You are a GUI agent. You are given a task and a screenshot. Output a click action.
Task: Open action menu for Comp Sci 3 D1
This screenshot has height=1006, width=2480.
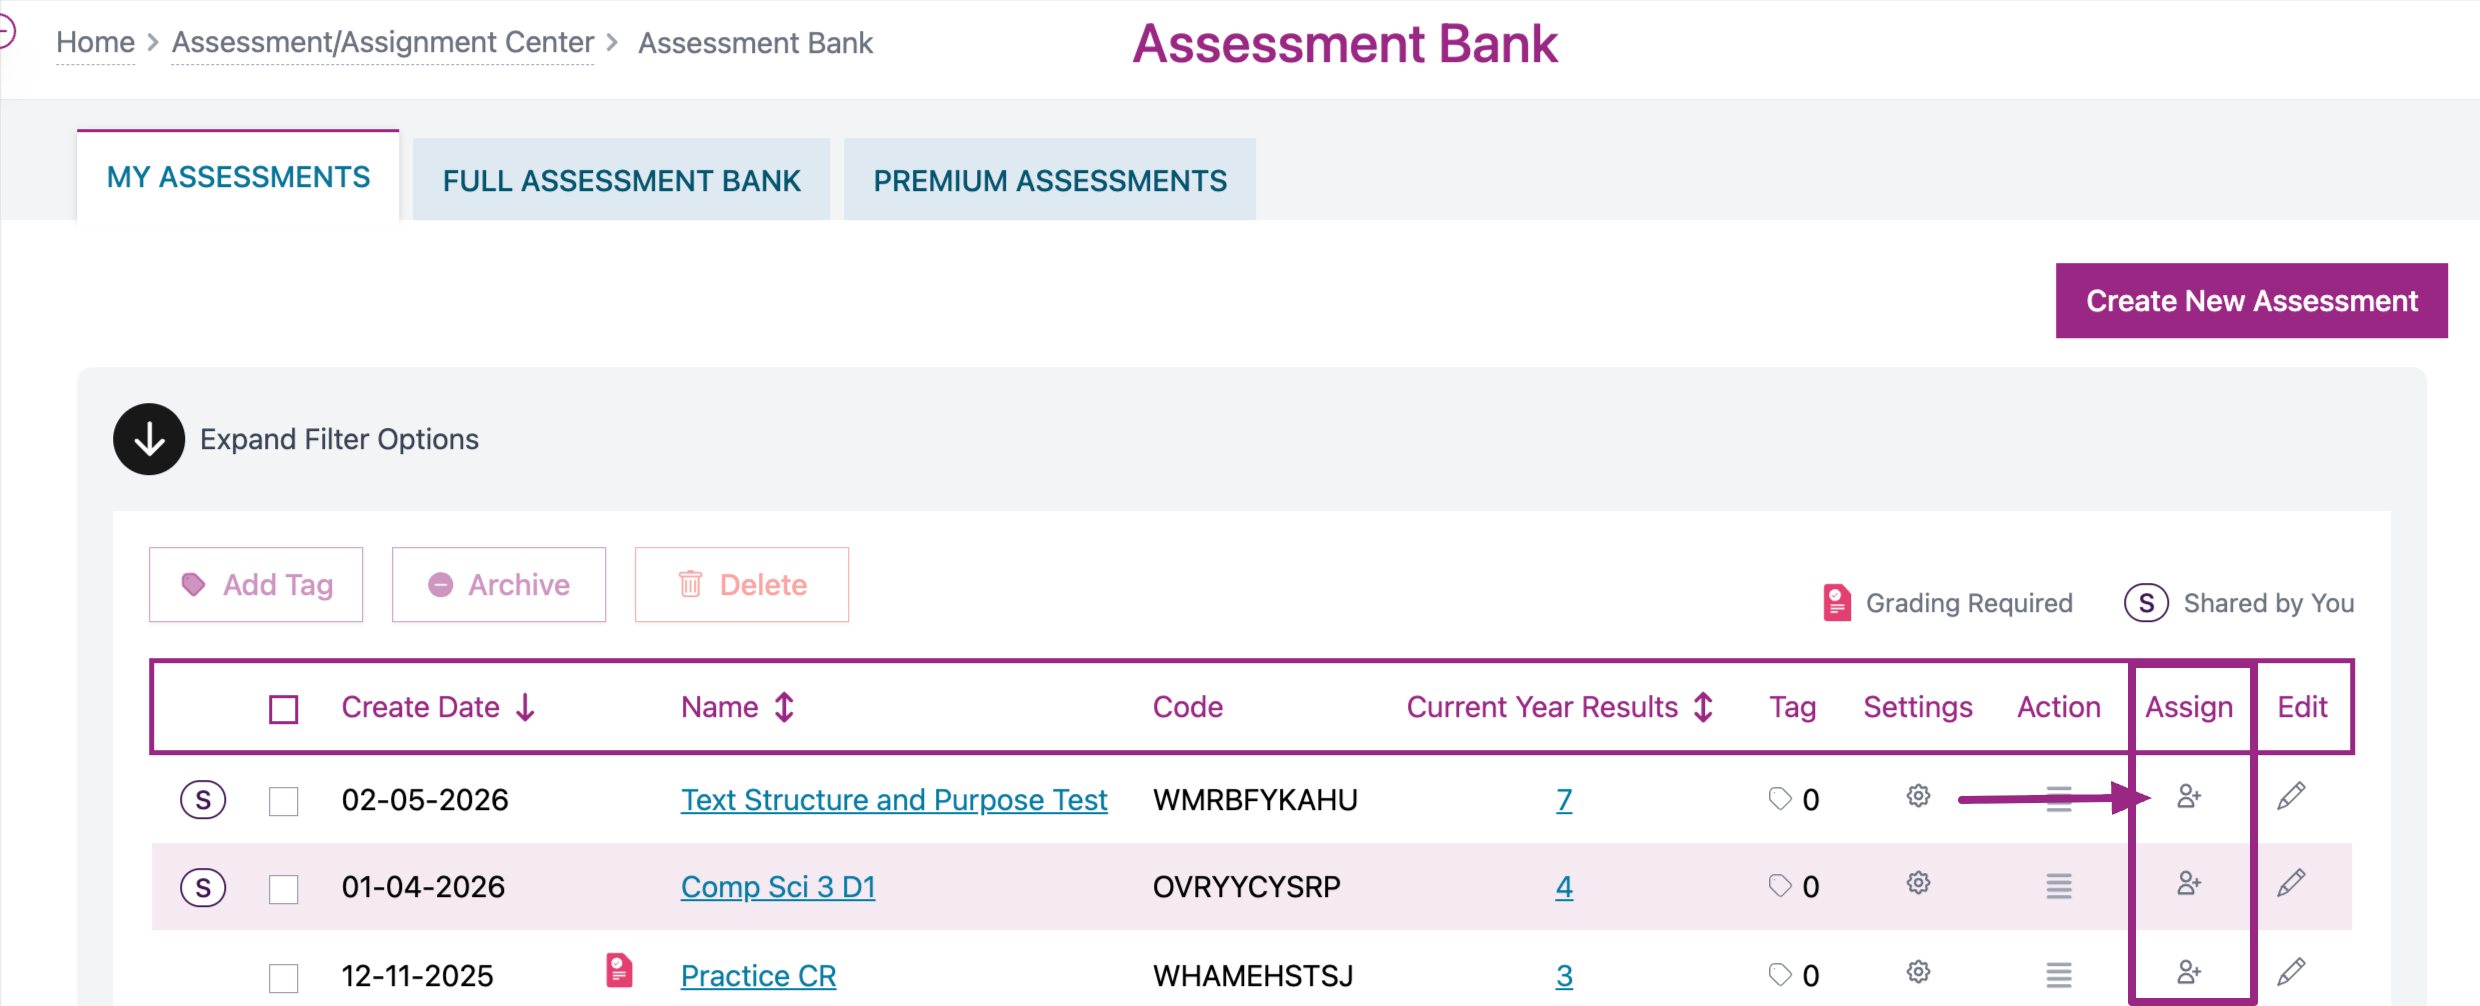coord(2058,886)
